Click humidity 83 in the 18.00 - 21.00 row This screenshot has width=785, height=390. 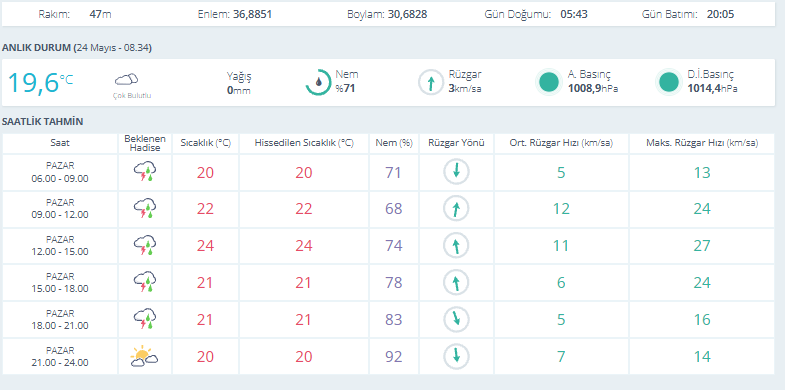(x=394, y=319)
